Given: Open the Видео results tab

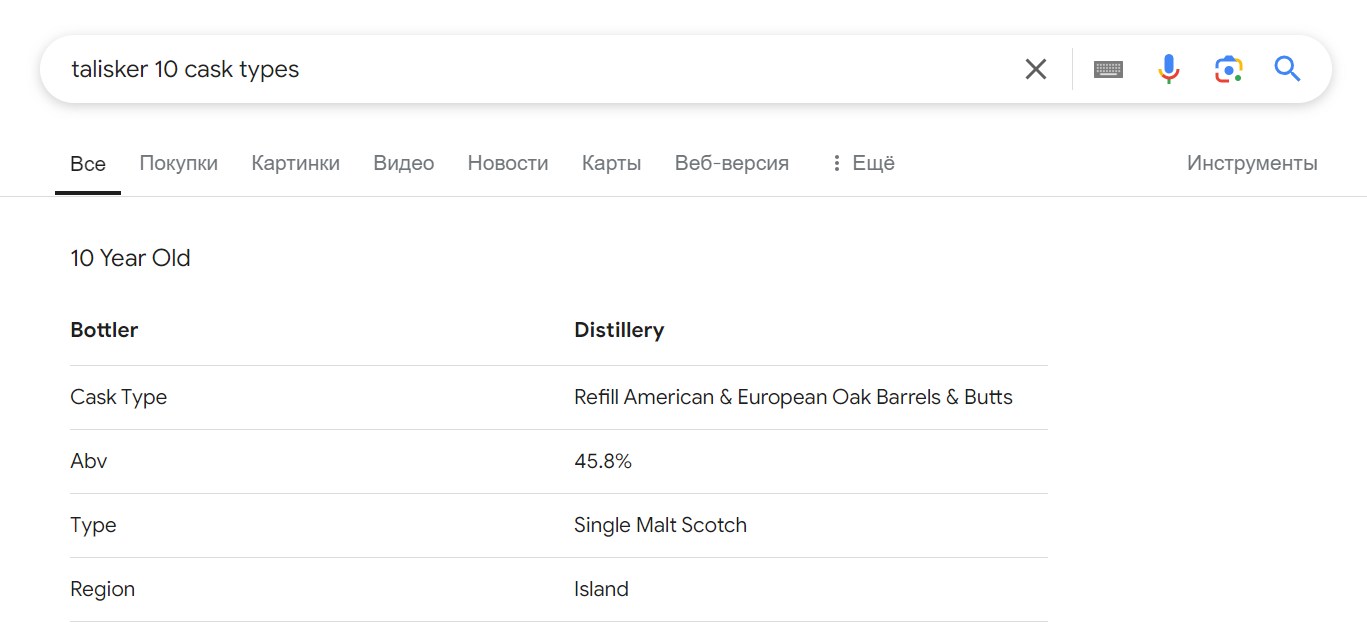Looking at the screenshot, I should pos(403,163).
